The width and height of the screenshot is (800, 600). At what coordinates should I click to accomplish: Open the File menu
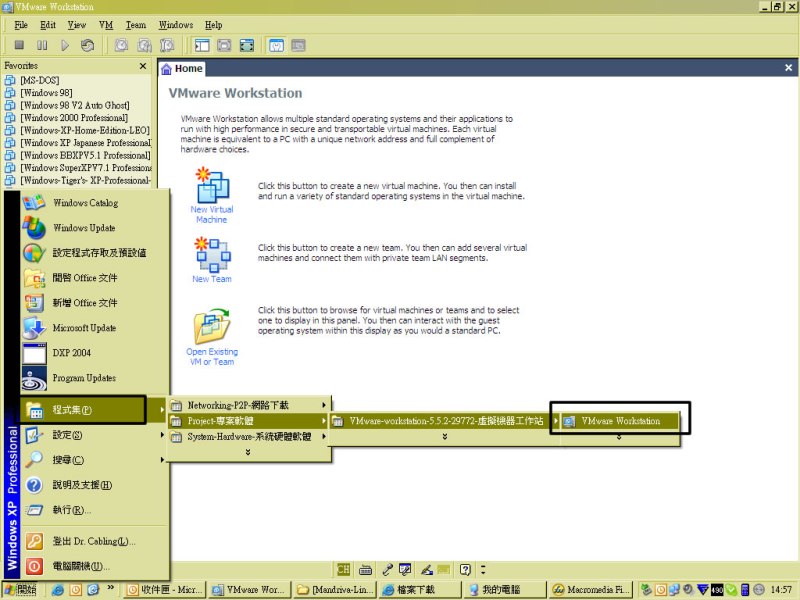tap(21, 25)
